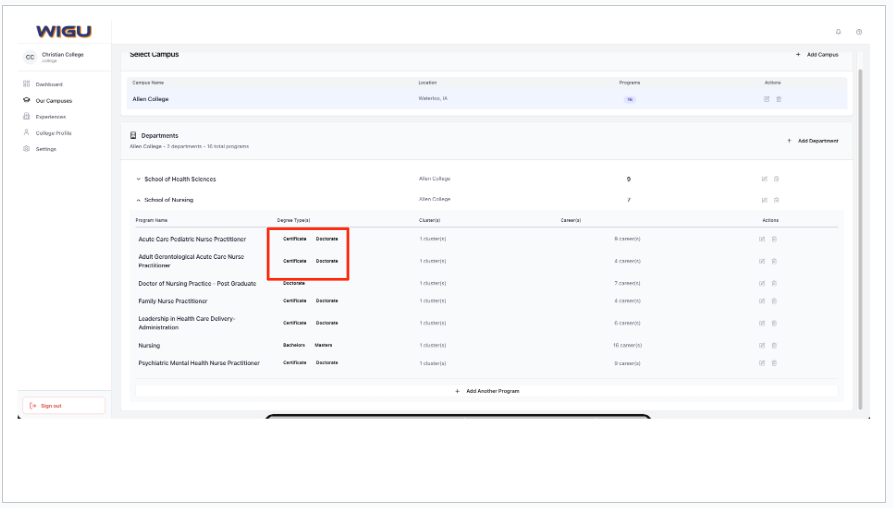Delete the Nursing program row
The width and height of the screenshot is (893, 508).
[x=774, y=345]
